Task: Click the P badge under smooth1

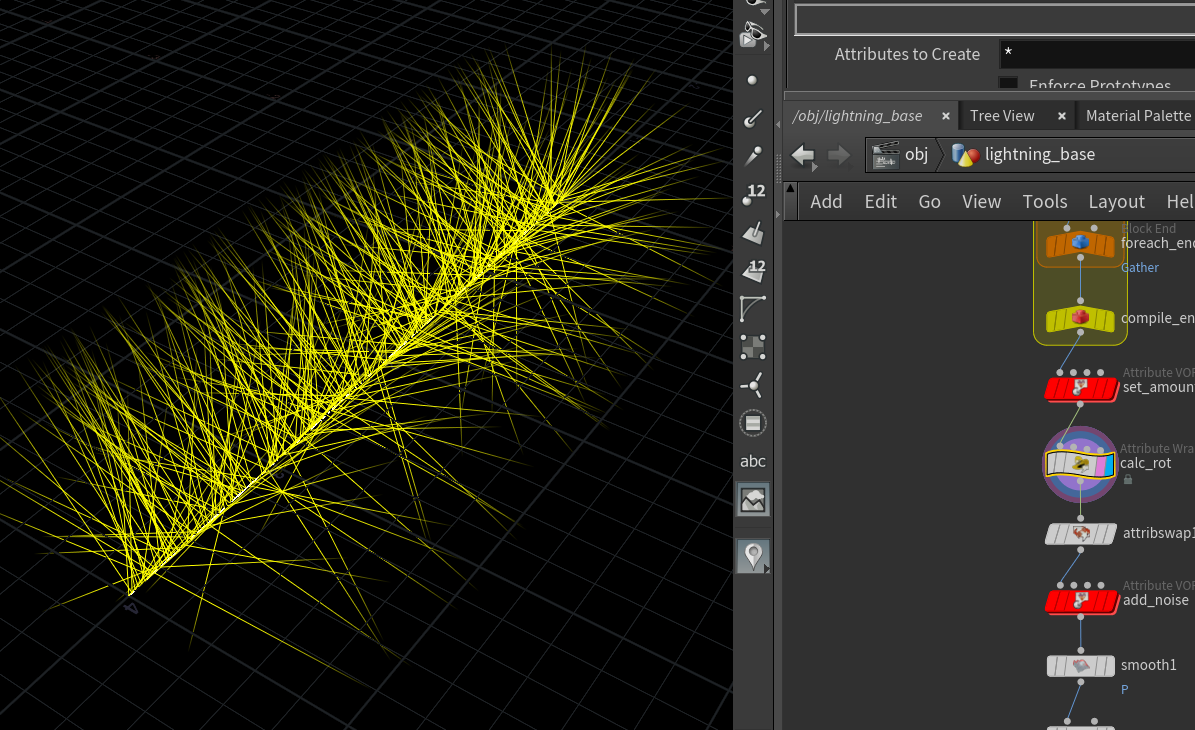Action: (x=1125, y=690)
